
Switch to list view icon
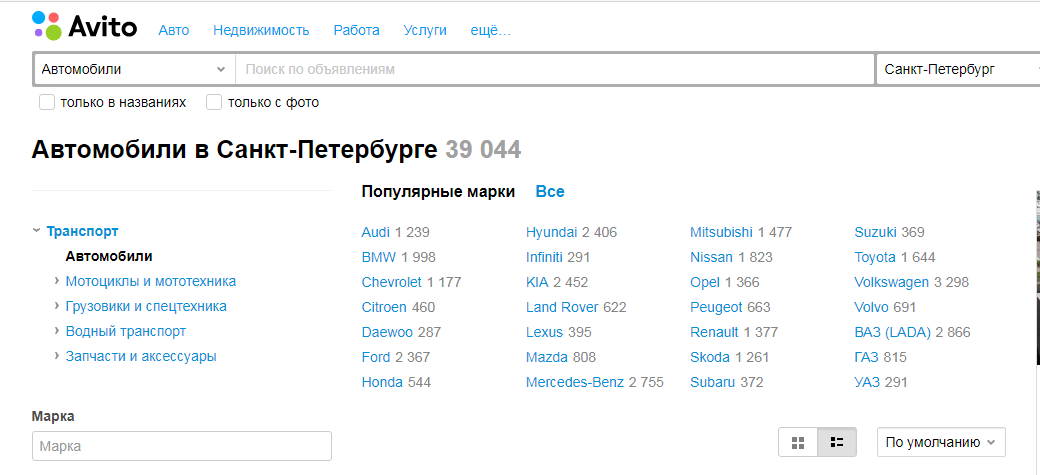pos(837,442)
